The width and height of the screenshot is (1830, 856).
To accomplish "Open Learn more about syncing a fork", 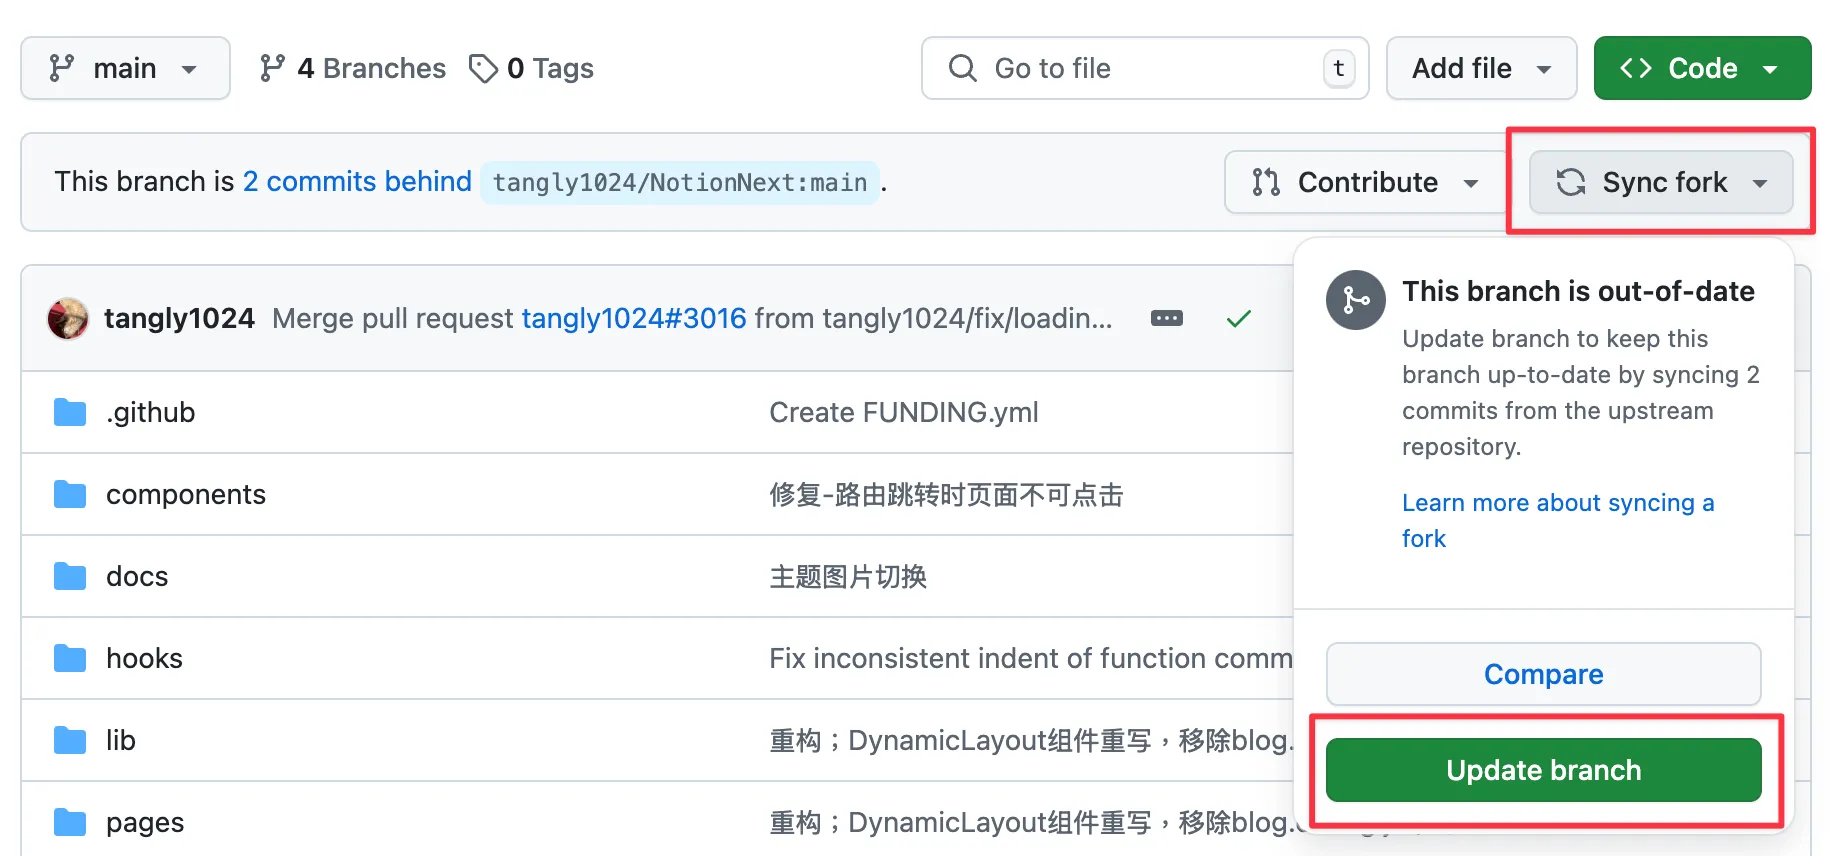I will (1558, 520).
